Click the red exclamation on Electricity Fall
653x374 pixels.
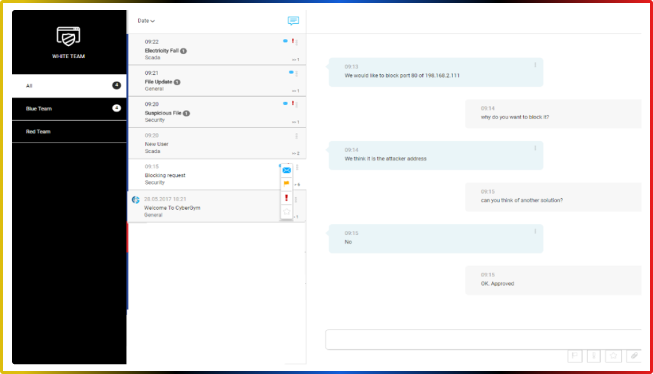coord(293,41)
